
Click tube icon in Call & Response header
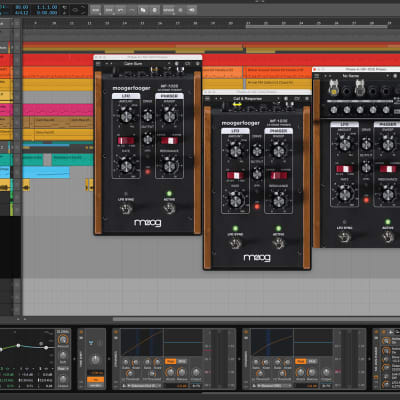(x=289, y=105)
